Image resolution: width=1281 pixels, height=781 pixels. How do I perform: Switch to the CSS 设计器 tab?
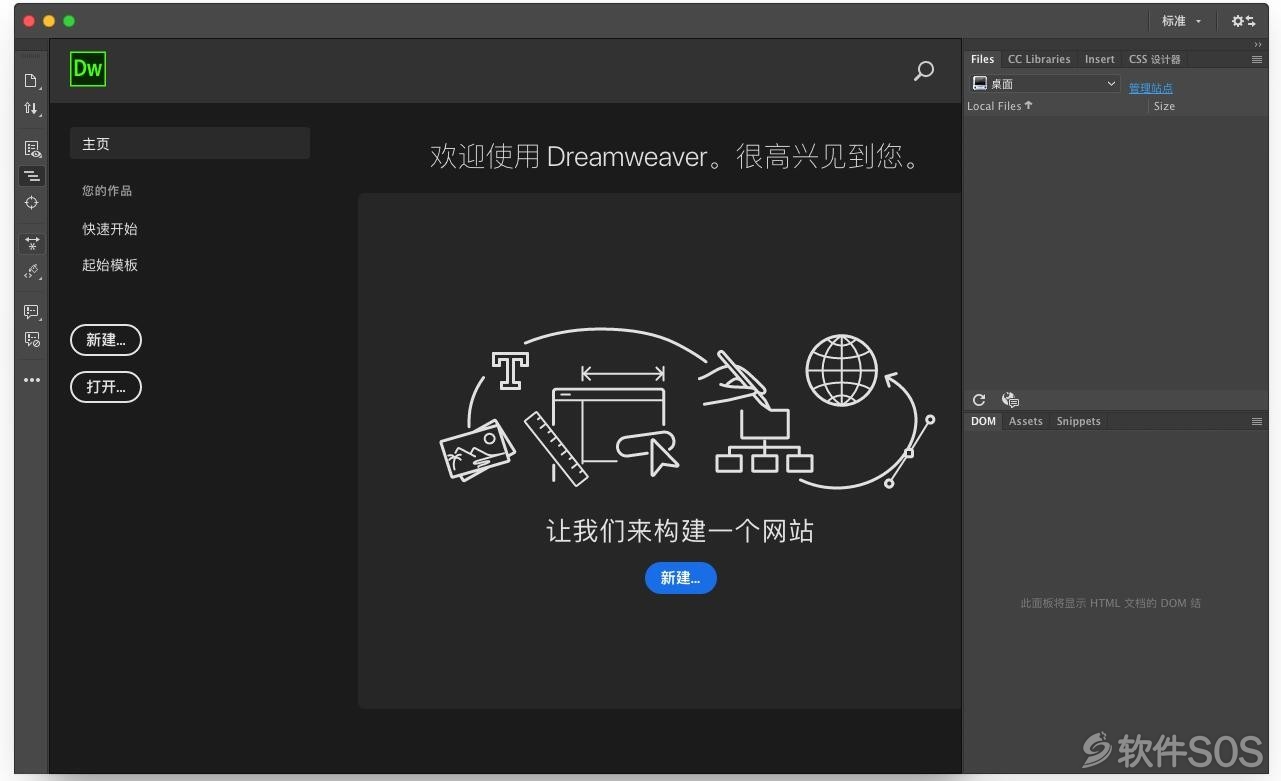tap(1155, 59)
